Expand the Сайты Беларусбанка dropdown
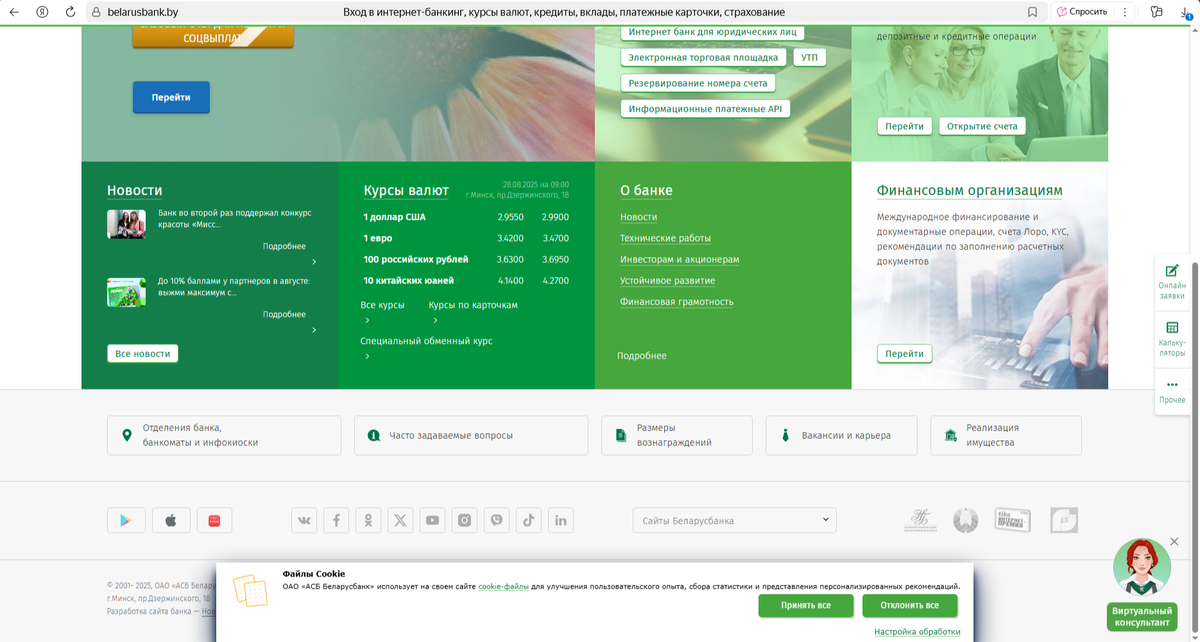This screenshot has width=1200, height=642. pos(734,520)
